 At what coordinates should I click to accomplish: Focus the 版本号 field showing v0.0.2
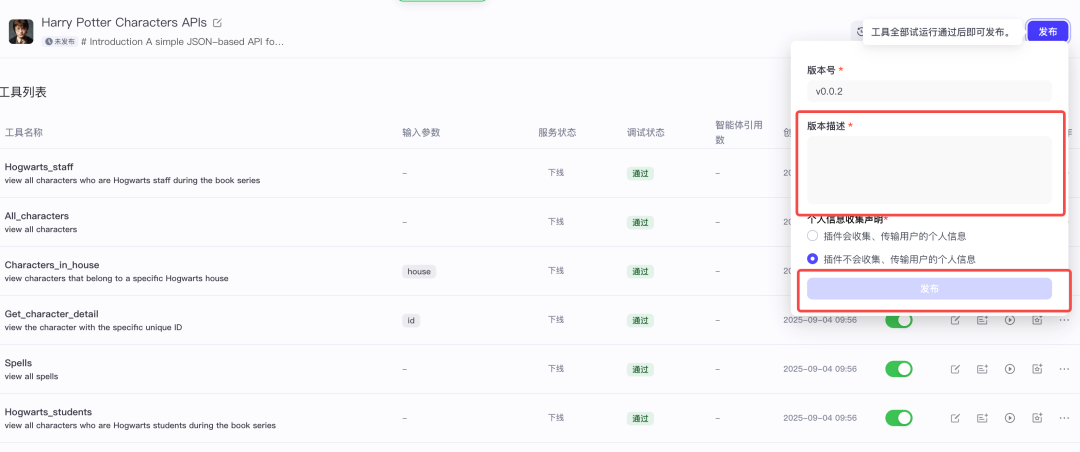click(x=929, y=91)
